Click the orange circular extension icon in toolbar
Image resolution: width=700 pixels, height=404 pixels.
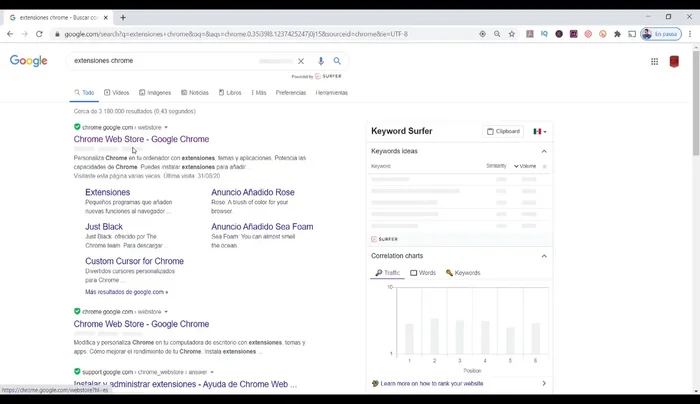(603, 34)
